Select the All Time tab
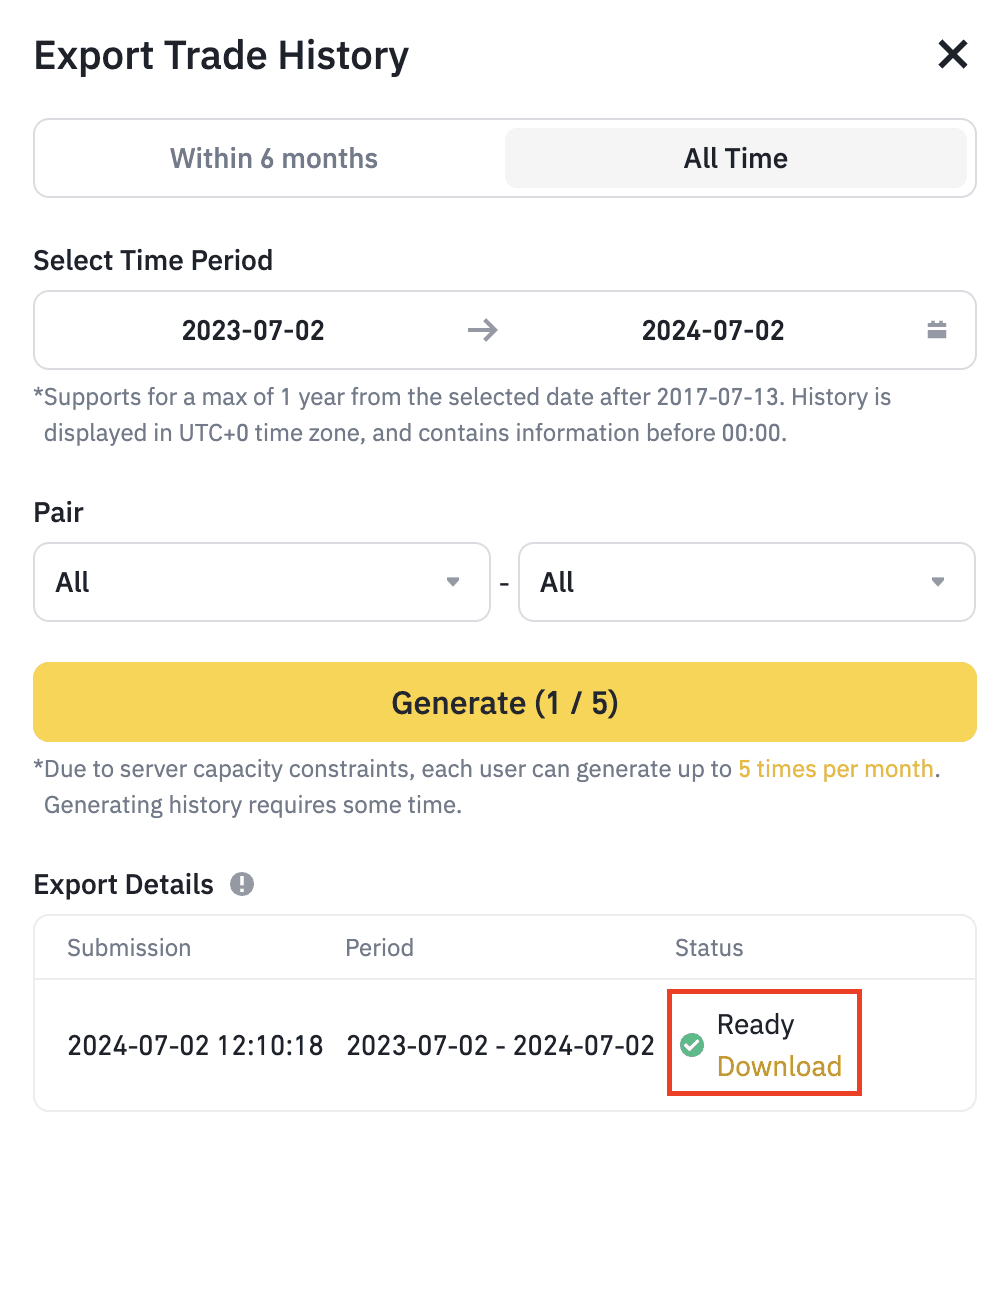This screenshot has height=1294, width=1008. (735, 158)
